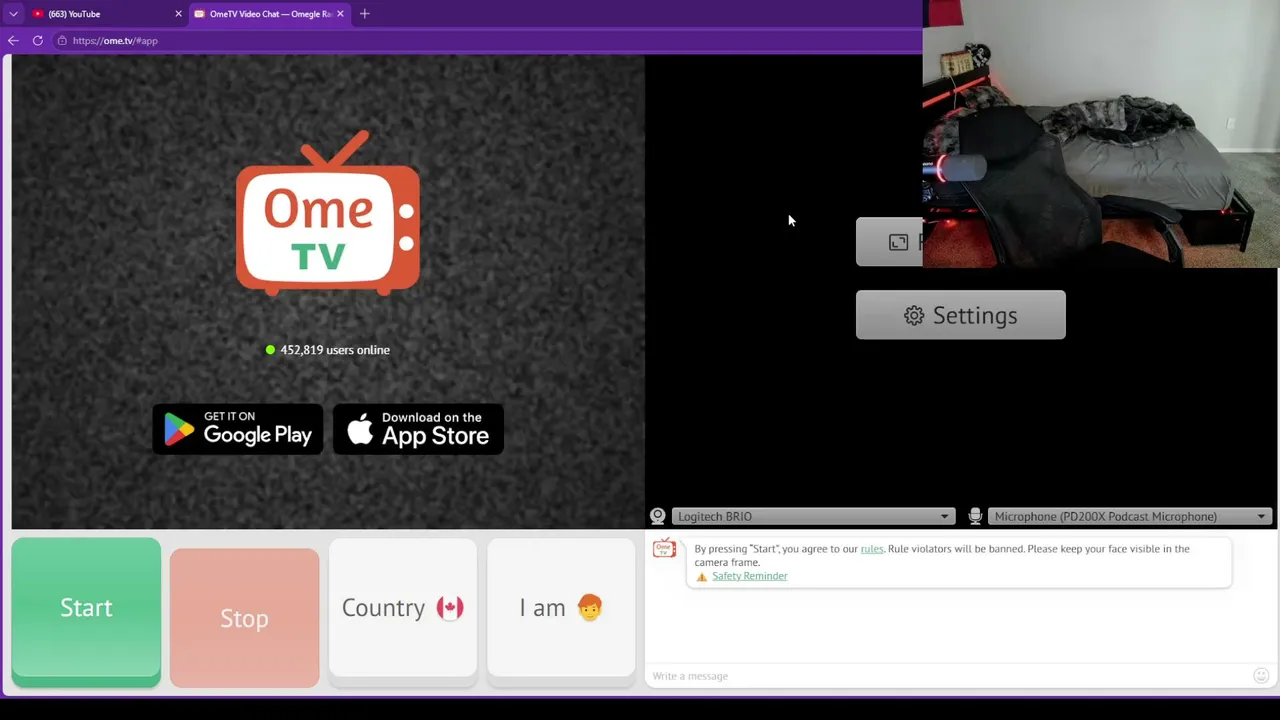Viewport: 1280px width, 720px height.
Task: Click the gender face emoji icon
Action: click(590, 607)
